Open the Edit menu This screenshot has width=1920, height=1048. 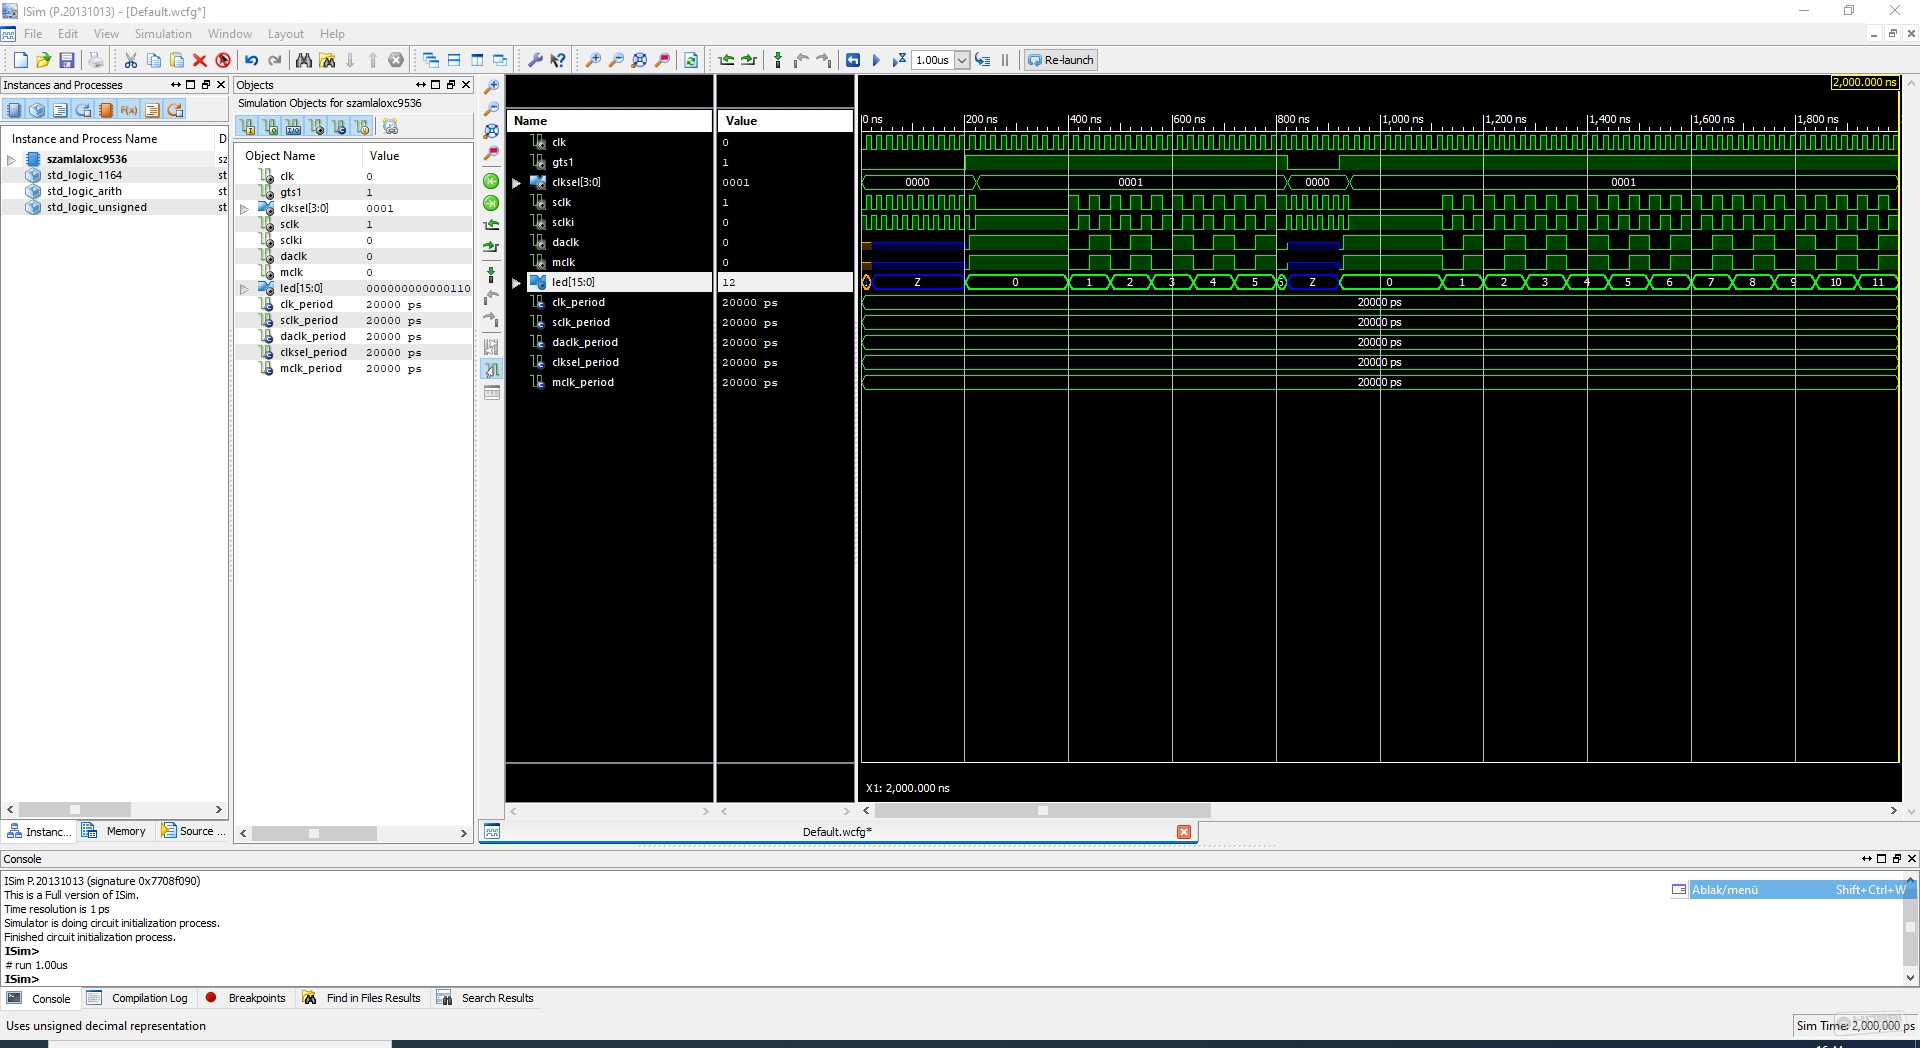[68, 34]
